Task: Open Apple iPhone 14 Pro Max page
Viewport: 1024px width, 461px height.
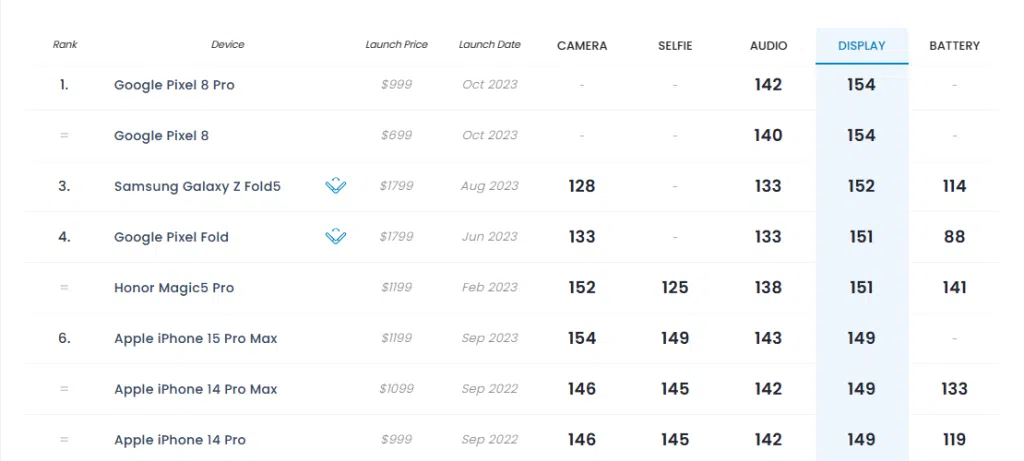Action: 195,389
